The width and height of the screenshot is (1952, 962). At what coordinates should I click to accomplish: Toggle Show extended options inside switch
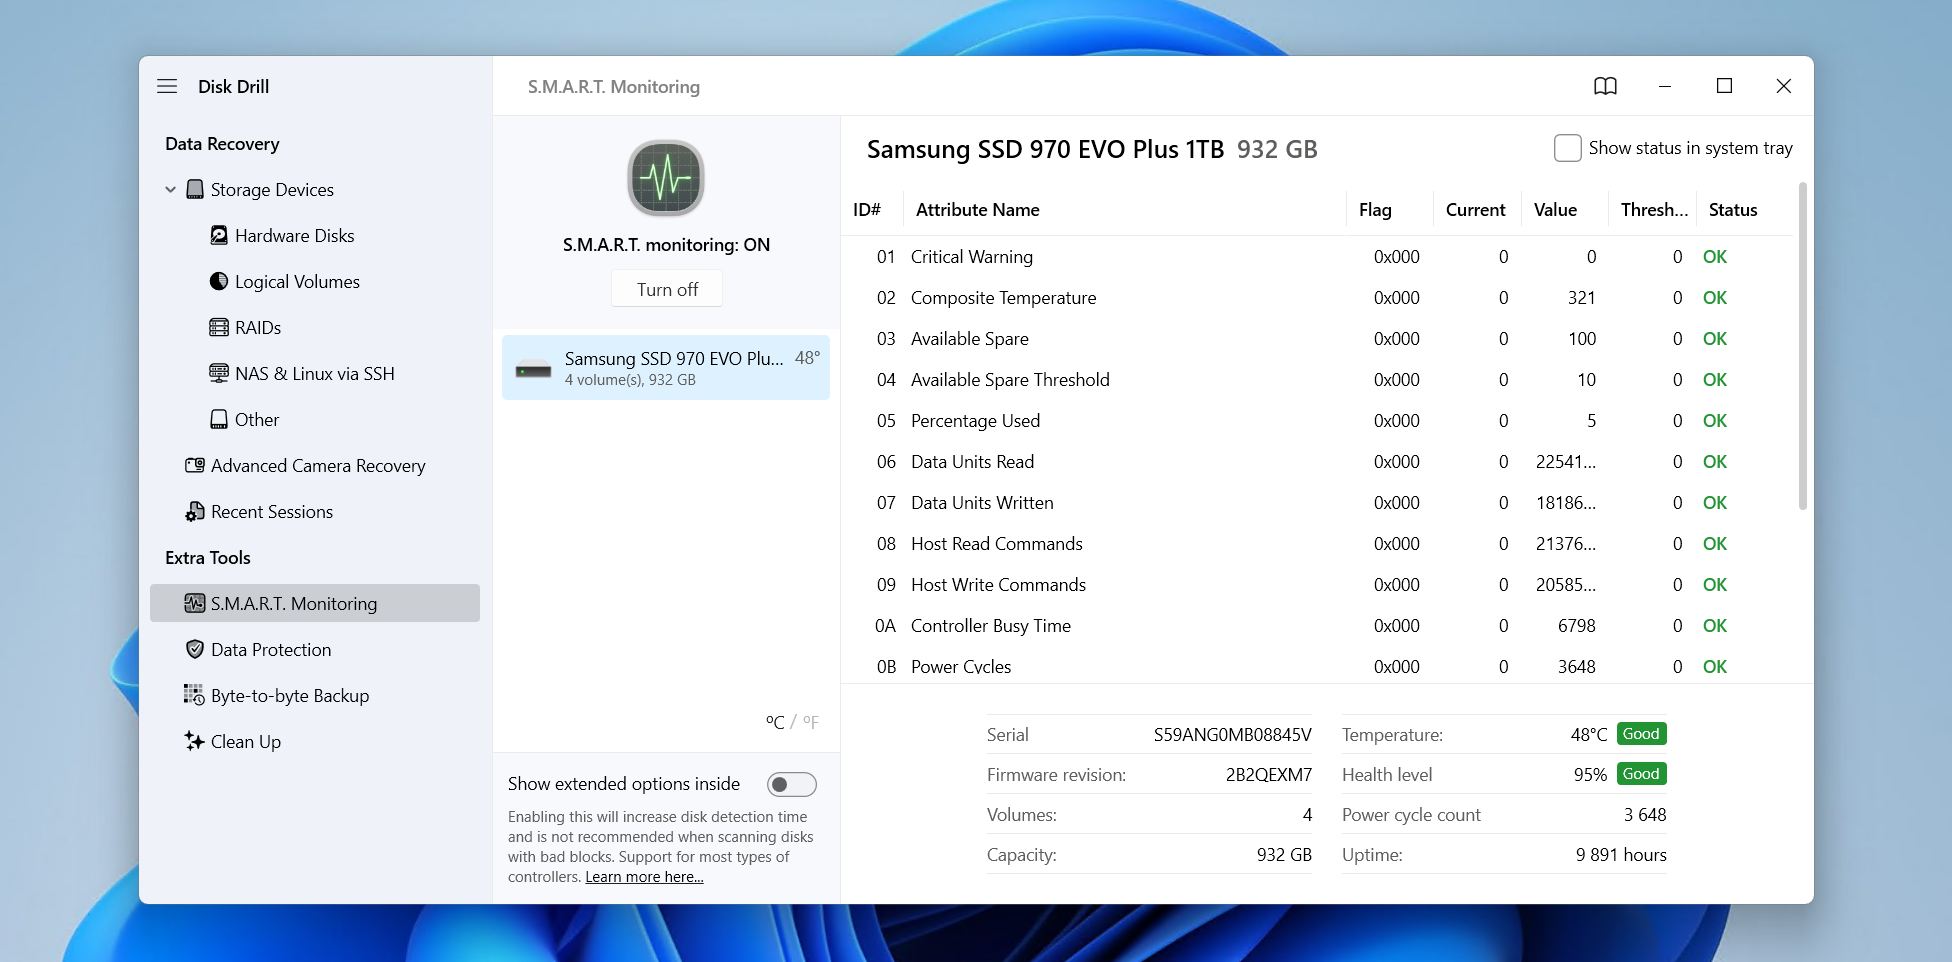coord(791,785)
